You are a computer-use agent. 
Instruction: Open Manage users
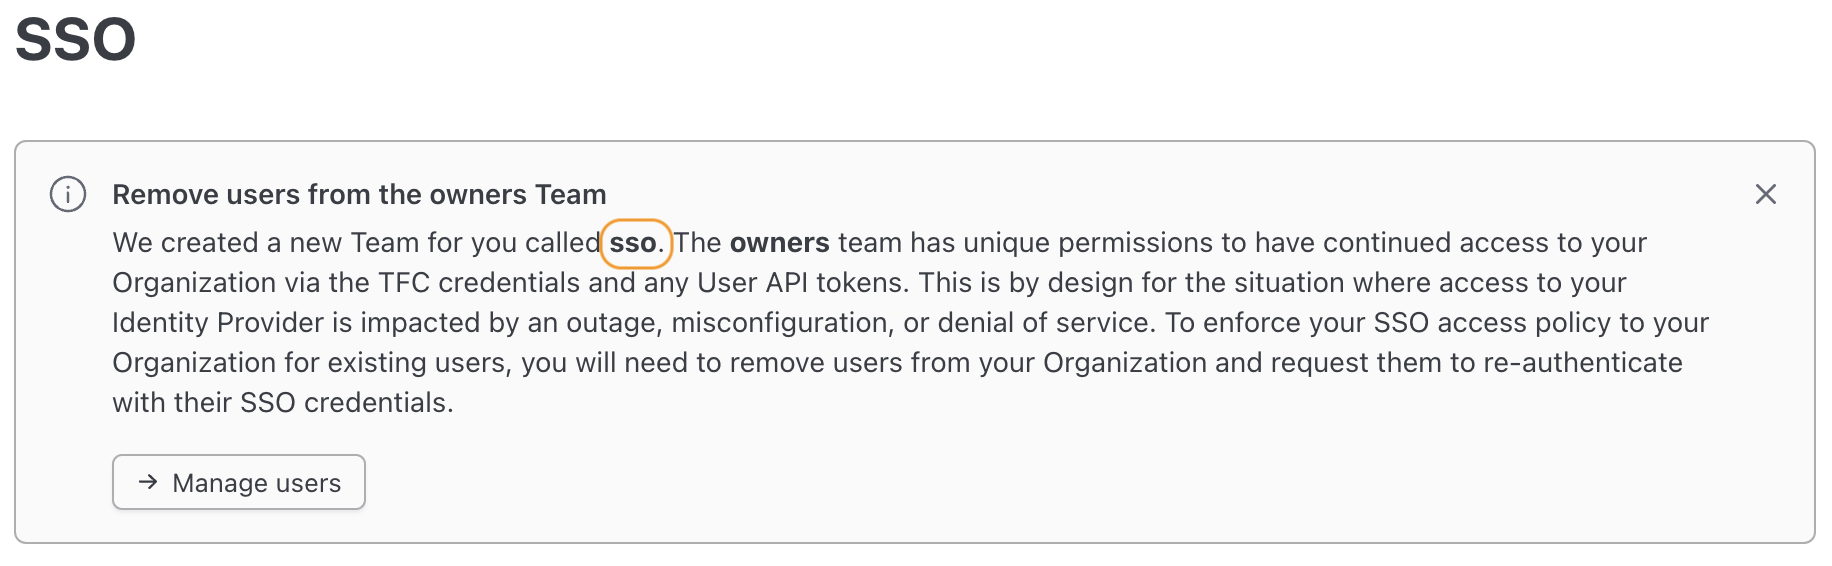(239, 482)
